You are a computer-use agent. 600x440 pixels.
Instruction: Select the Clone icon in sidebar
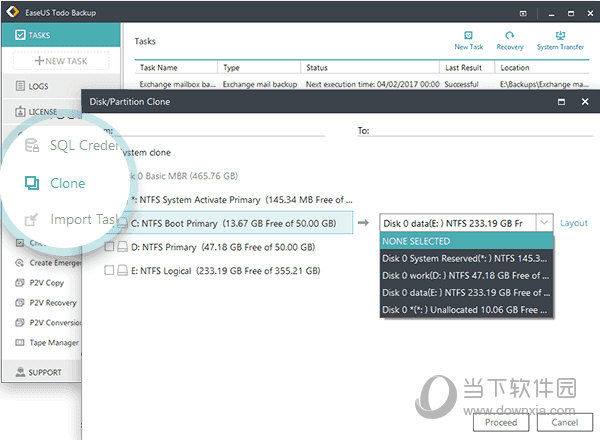[x=32, y=183]
